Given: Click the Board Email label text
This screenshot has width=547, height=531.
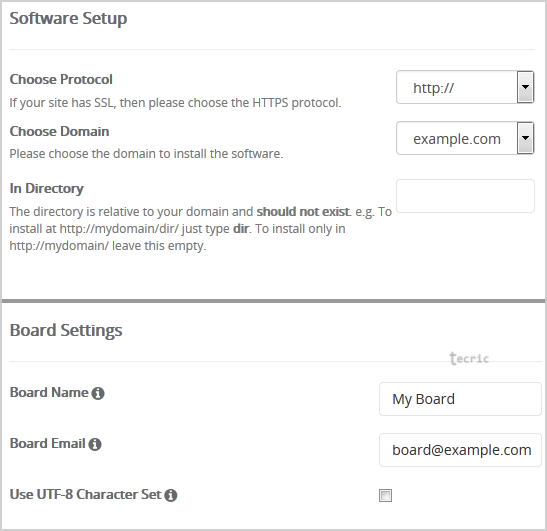Looking at the screenshot, I should coord(48,443).
